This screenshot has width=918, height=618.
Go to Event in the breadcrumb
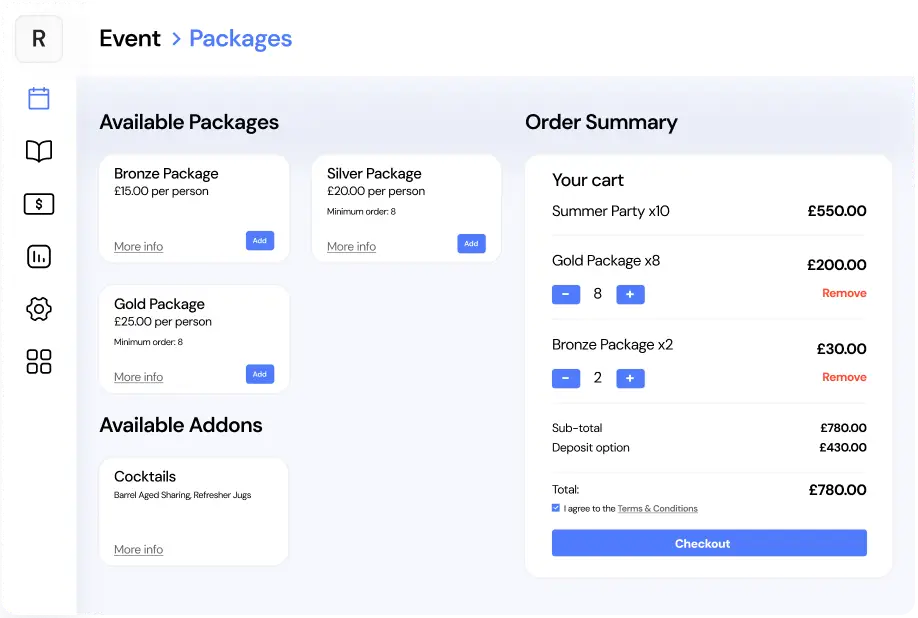pos(130,39)
